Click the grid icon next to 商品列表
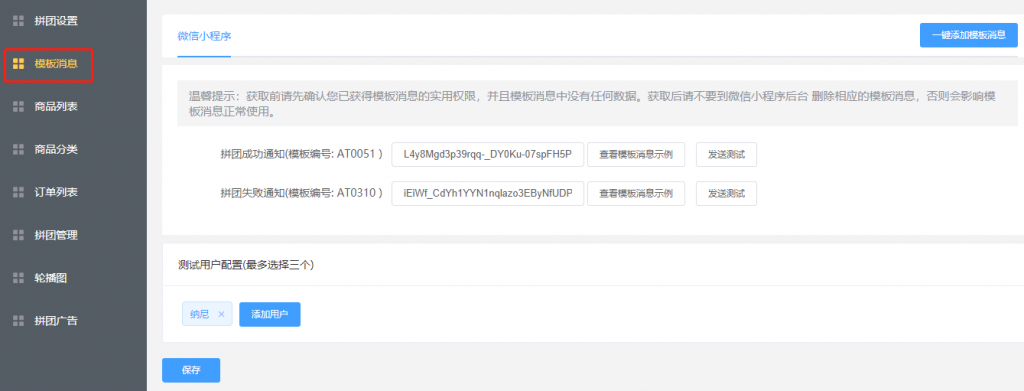 18,106
